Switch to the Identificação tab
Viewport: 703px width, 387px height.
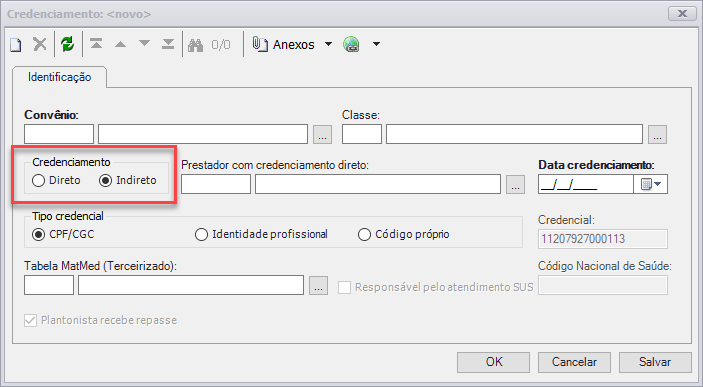pos(59,77)
